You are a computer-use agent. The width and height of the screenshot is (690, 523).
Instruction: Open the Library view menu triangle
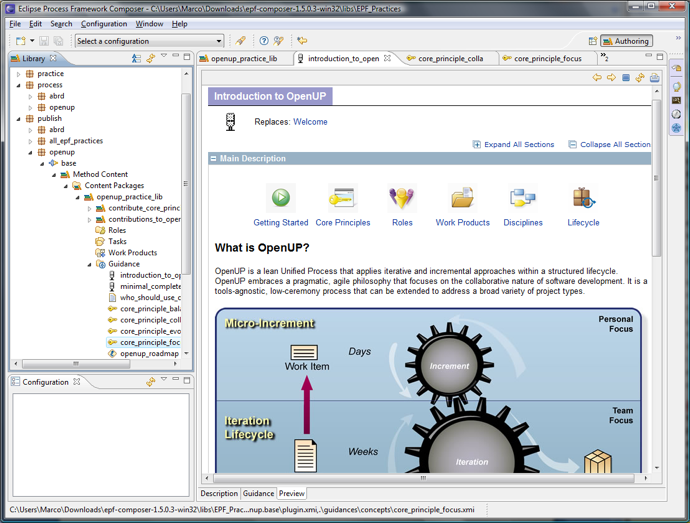tap(164, 56)
